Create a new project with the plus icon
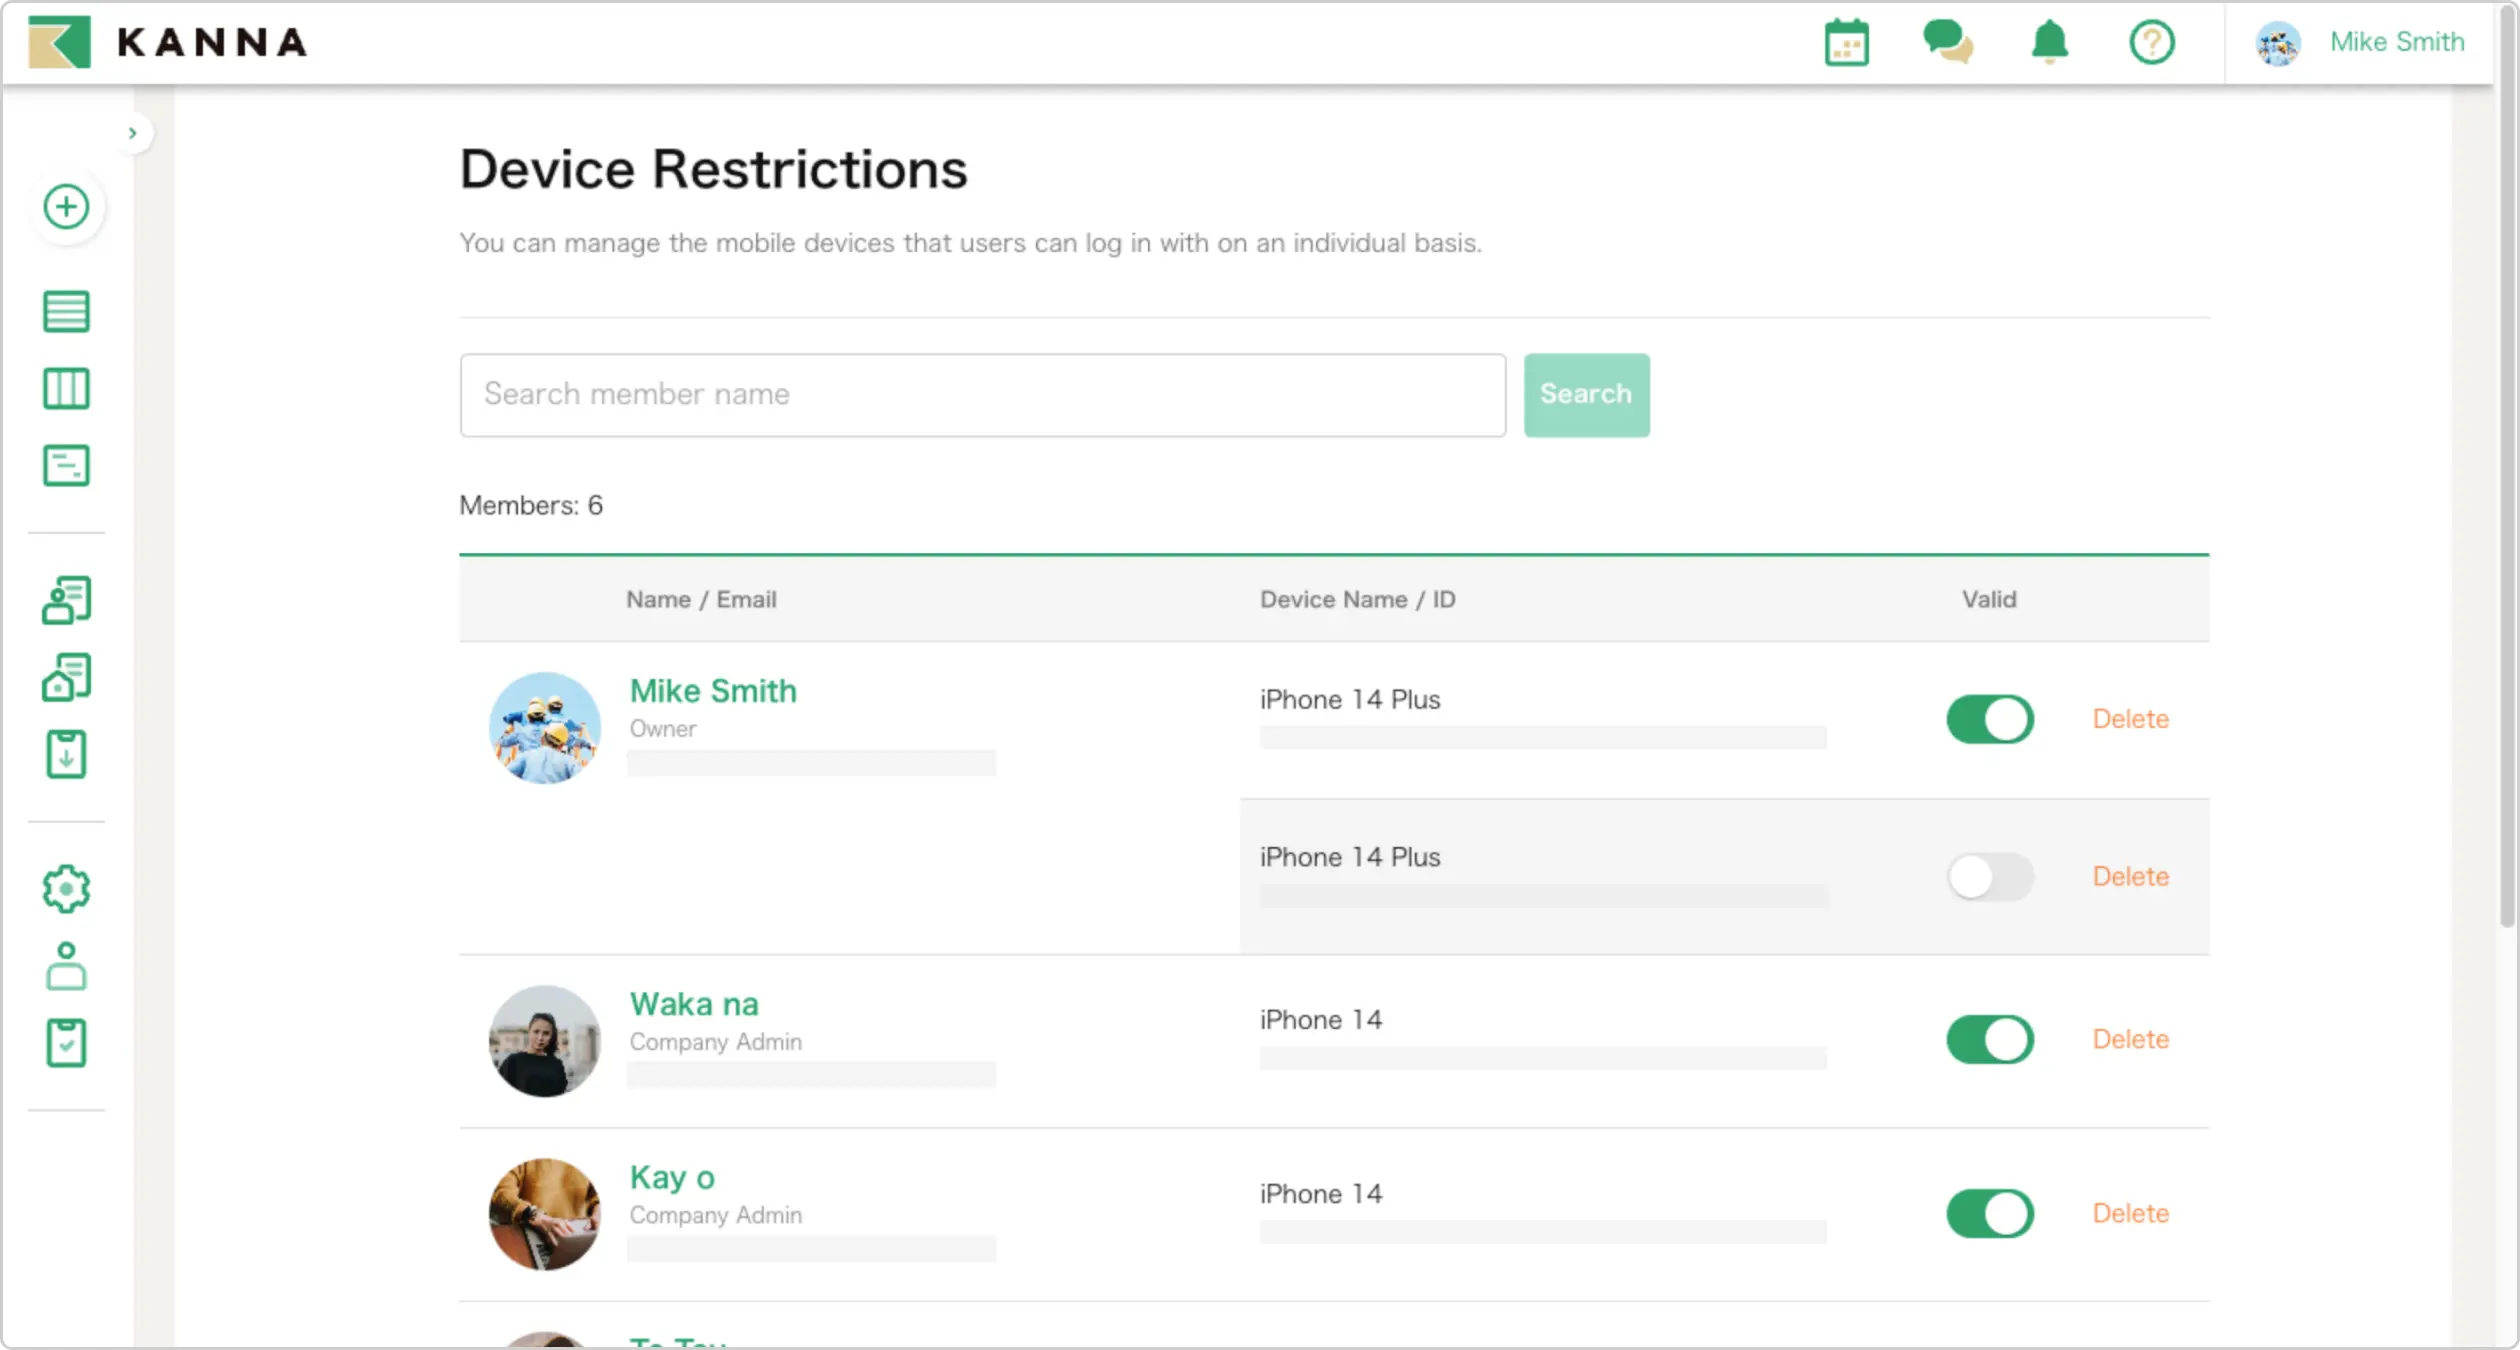The height and width of the screenshot is (1350, 2520). tap(66, 206)
